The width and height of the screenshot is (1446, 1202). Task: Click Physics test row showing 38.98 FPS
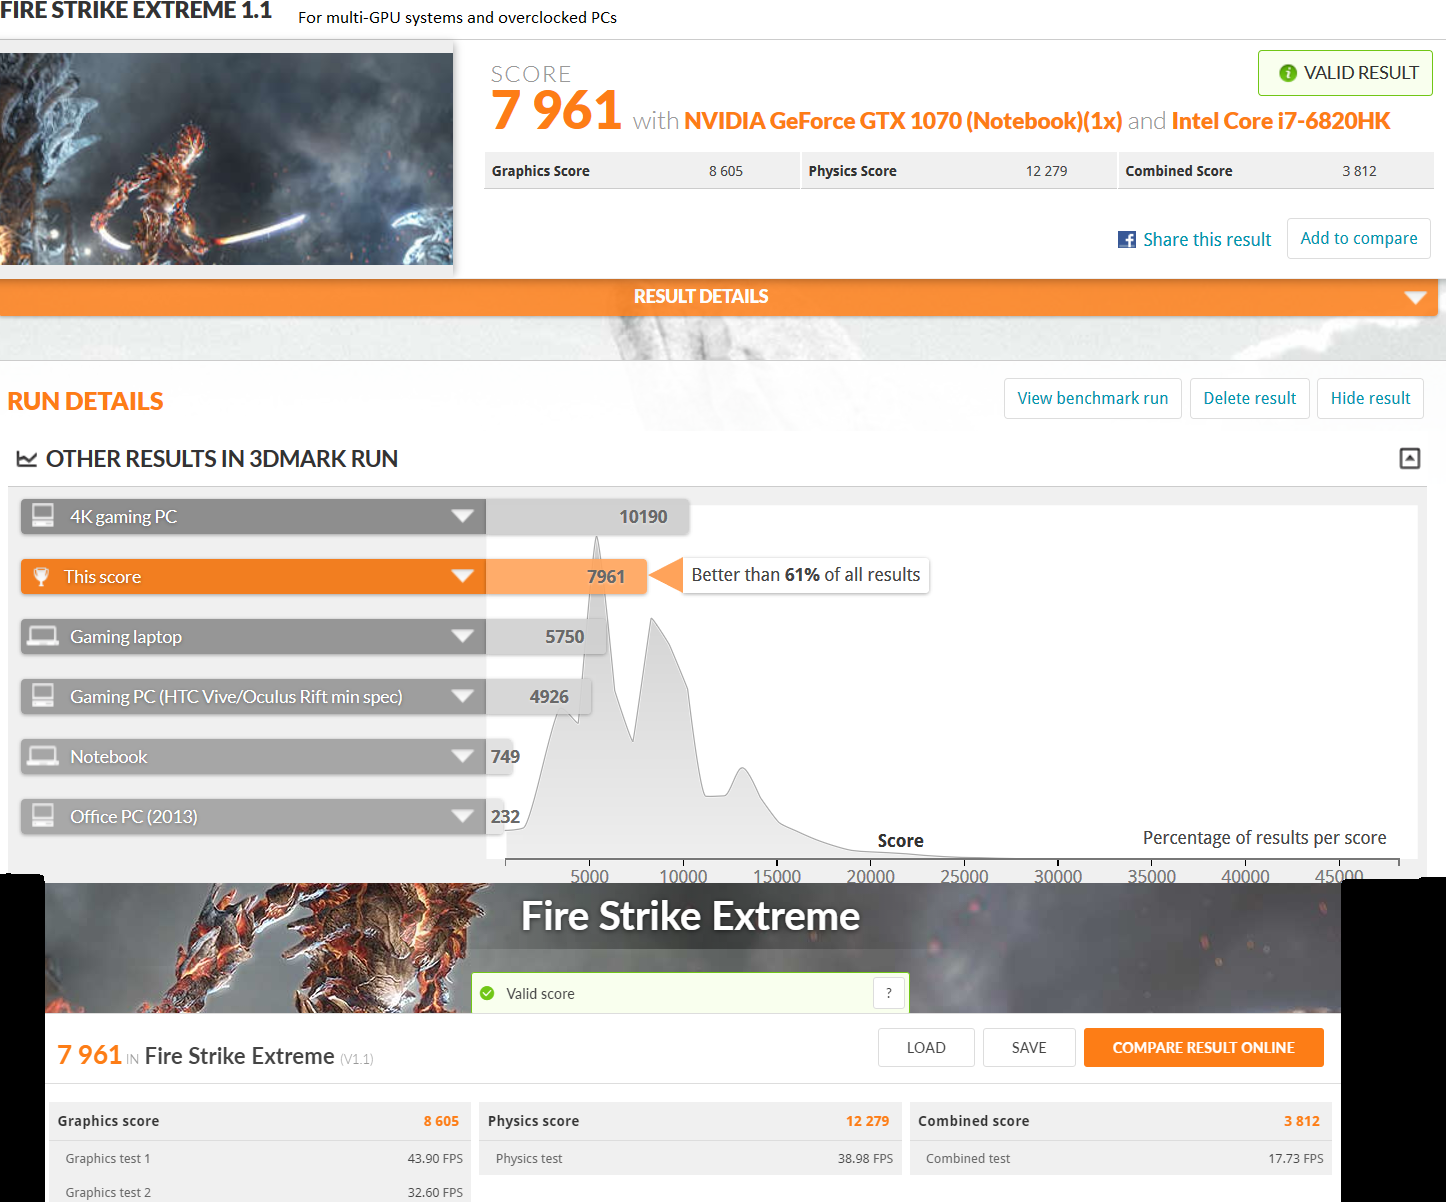tap(690, 1158)
